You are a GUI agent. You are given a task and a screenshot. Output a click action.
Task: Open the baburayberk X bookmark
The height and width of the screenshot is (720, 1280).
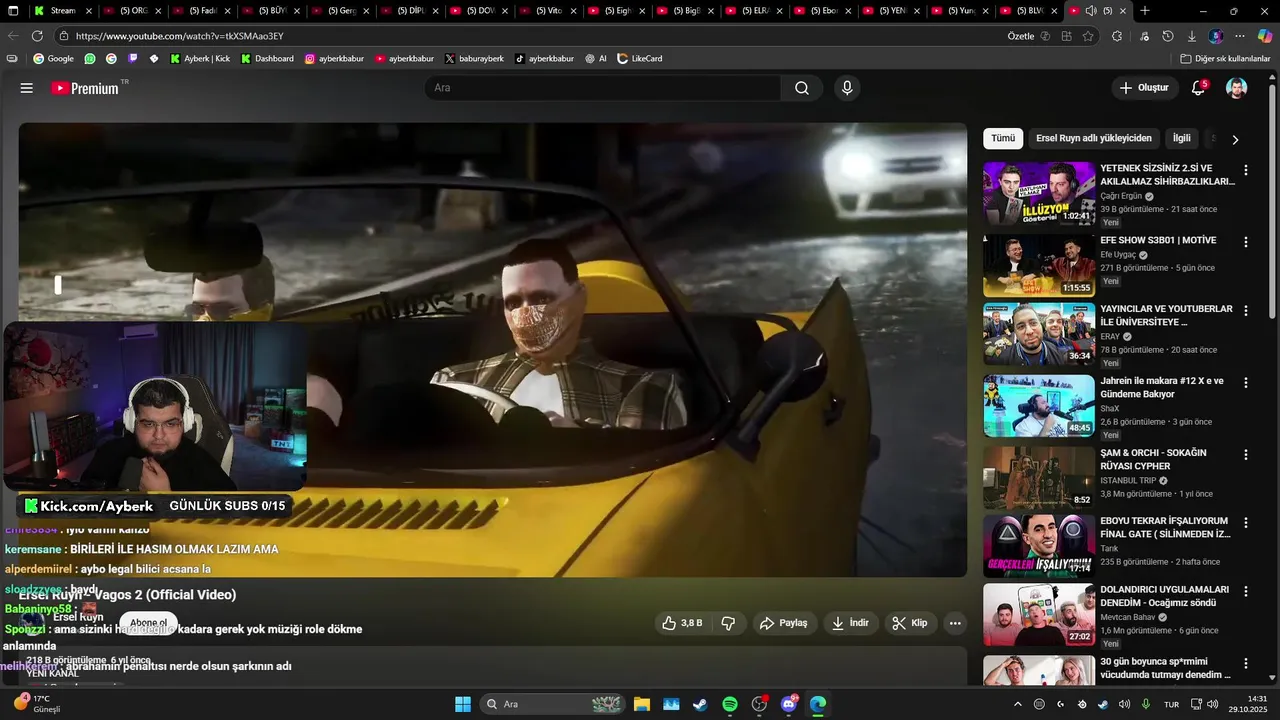474,58
